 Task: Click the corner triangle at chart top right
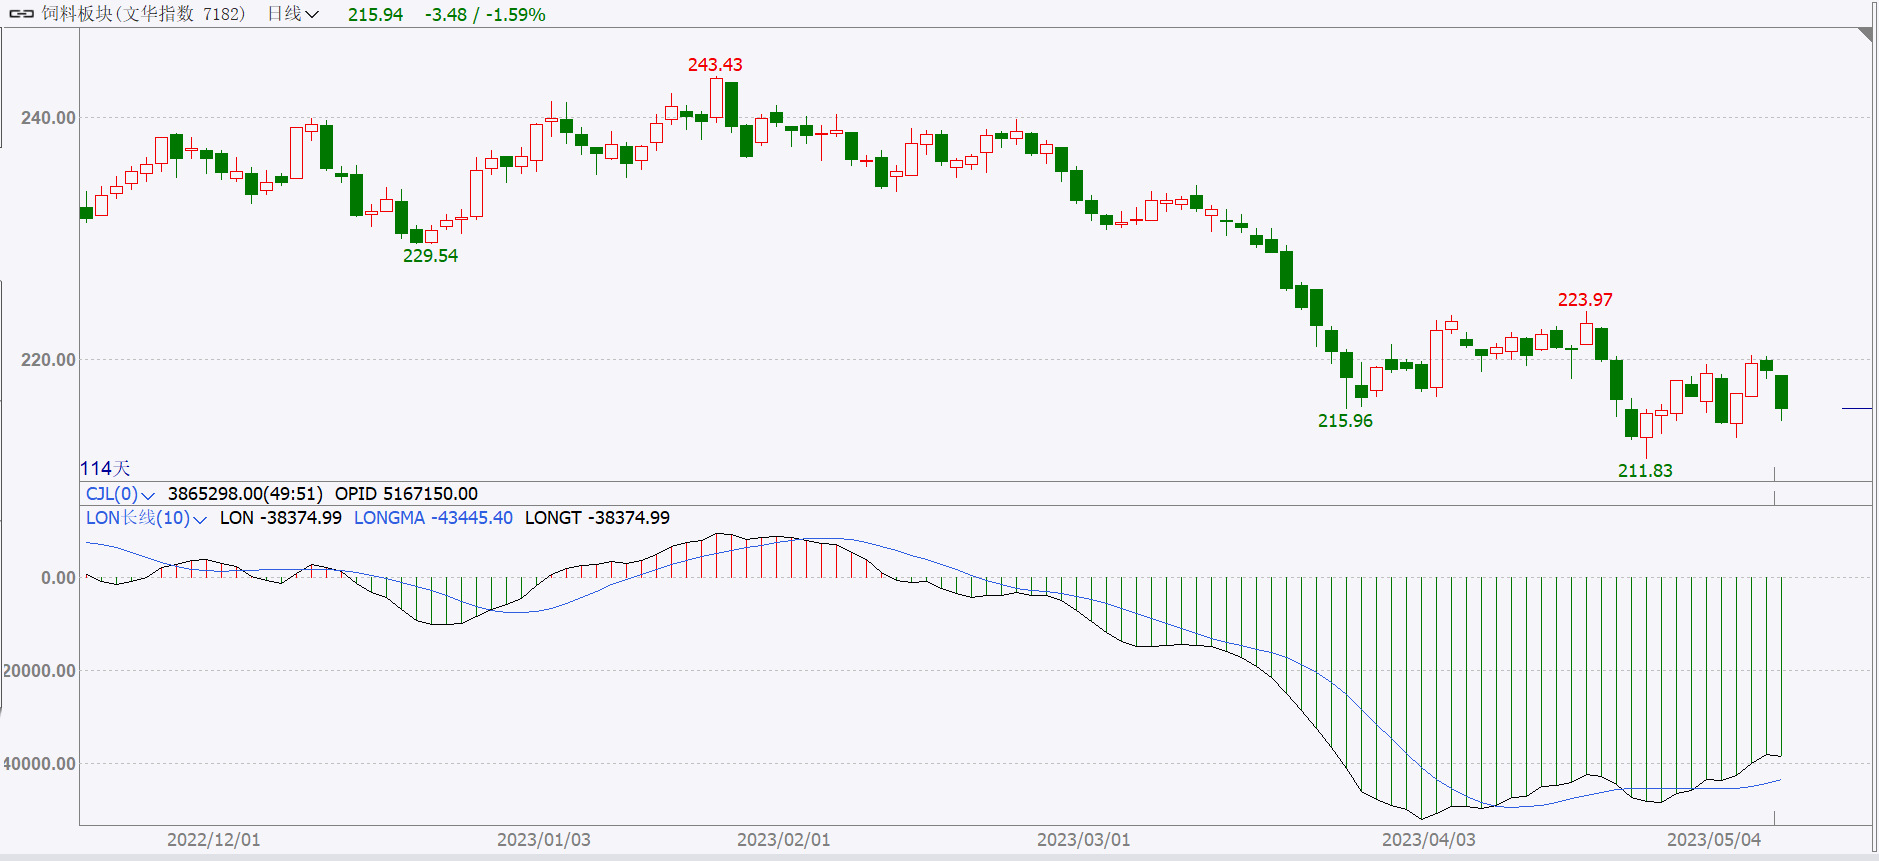point(1866,34)
